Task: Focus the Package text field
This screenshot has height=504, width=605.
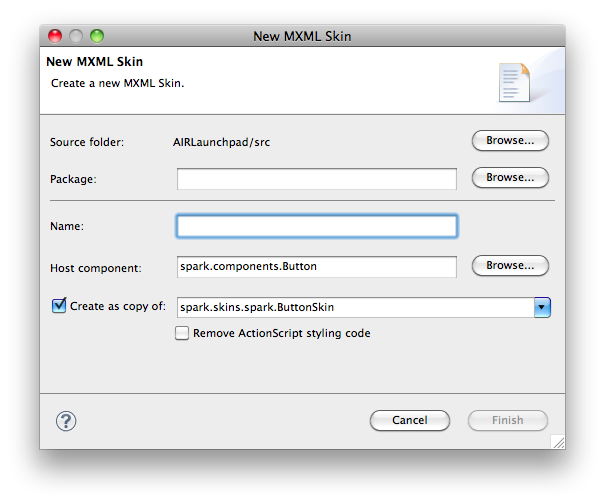Action: 317,179
